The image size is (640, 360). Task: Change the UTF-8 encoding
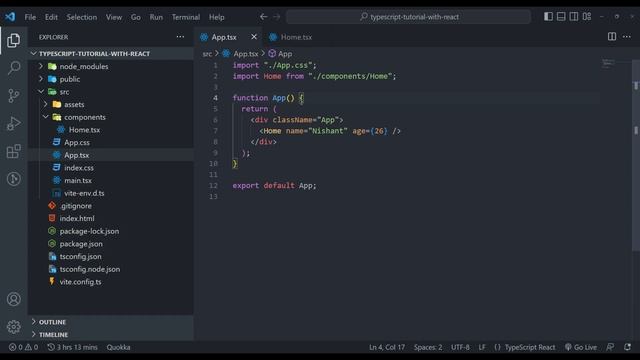pos(460,347)
